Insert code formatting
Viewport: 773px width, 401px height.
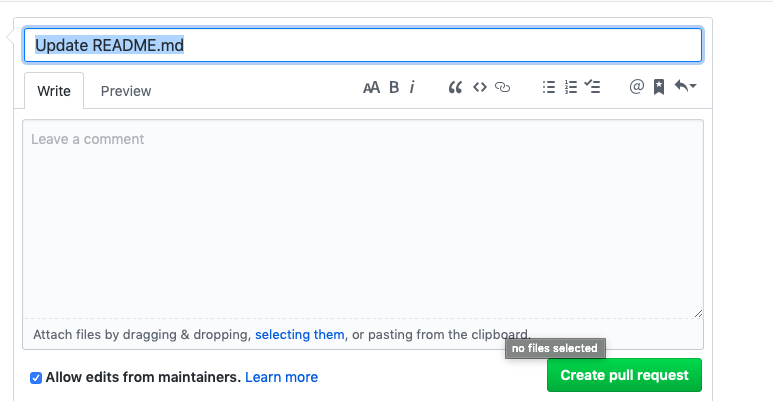coord(480,88)
